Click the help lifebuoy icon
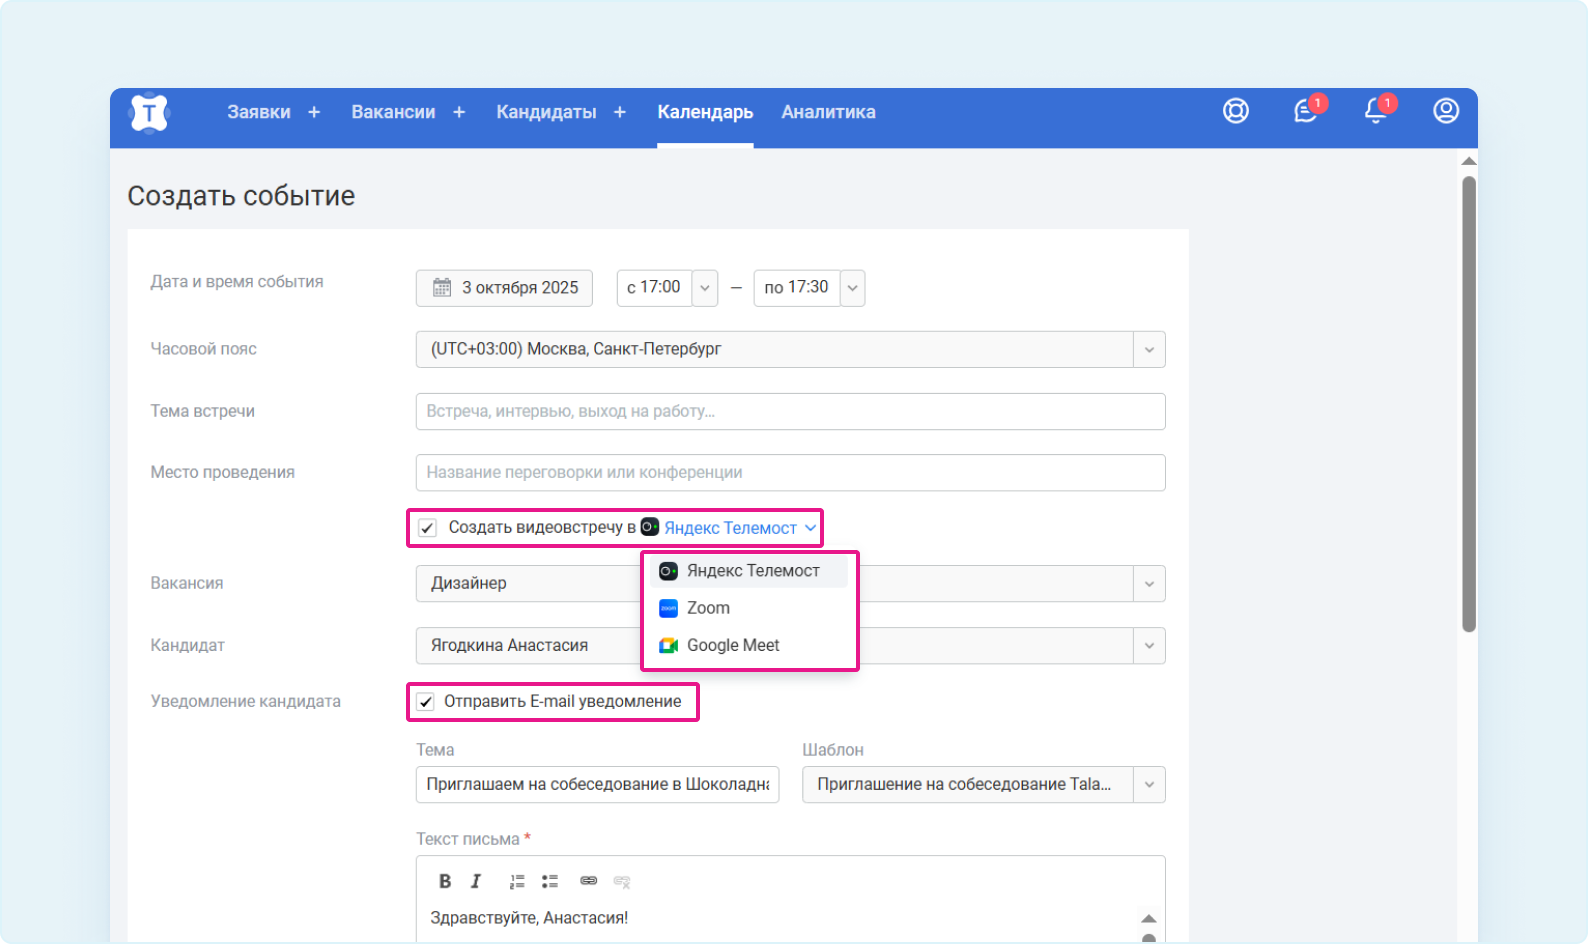Screen dimensions: 1588x944 1236,111
